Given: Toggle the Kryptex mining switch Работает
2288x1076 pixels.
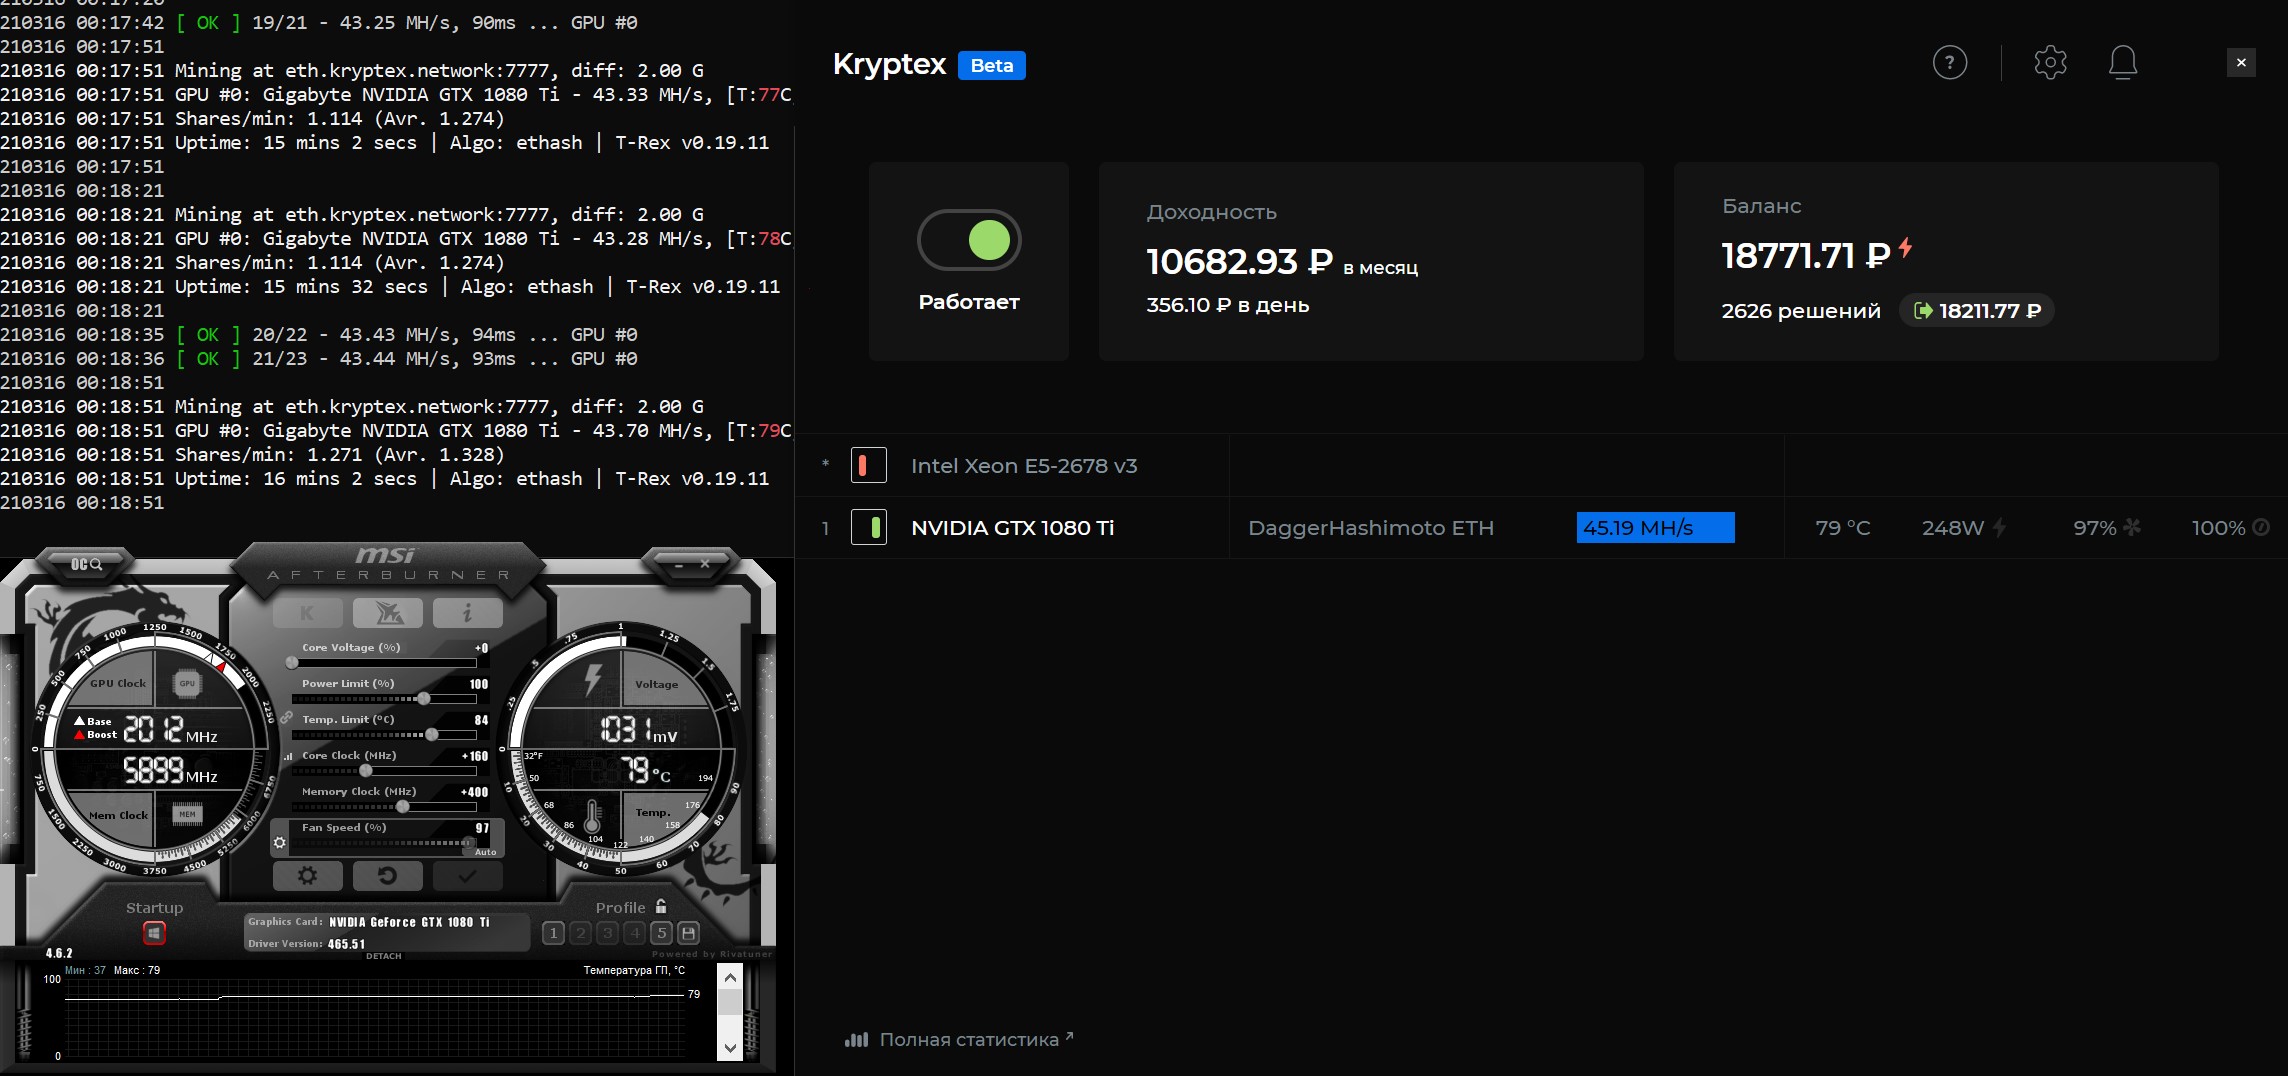Looking at the screenshot, I should click(x=969, y=240).
